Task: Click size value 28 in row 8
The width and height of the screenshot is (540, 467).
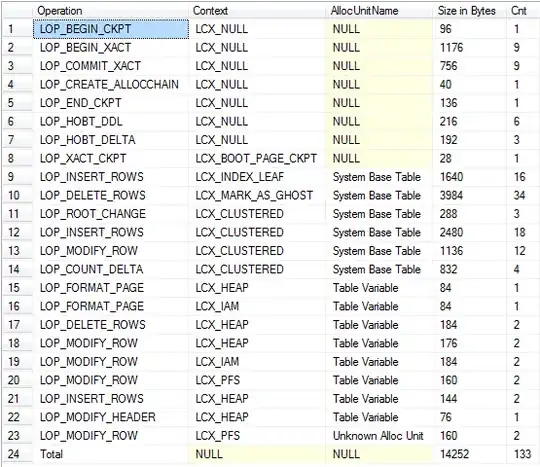Action: coord(445,158)
